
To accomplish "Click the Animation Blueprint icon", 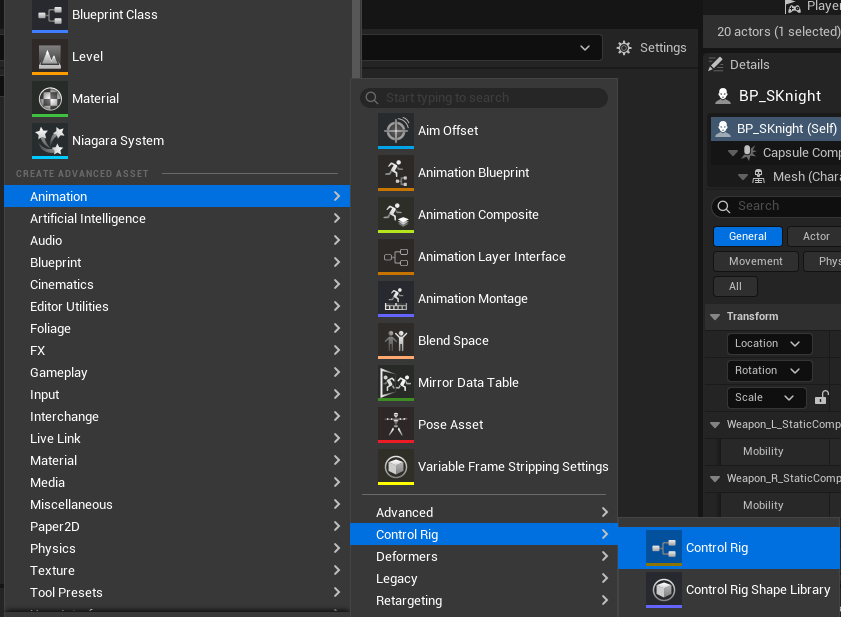I will (396, 172).
